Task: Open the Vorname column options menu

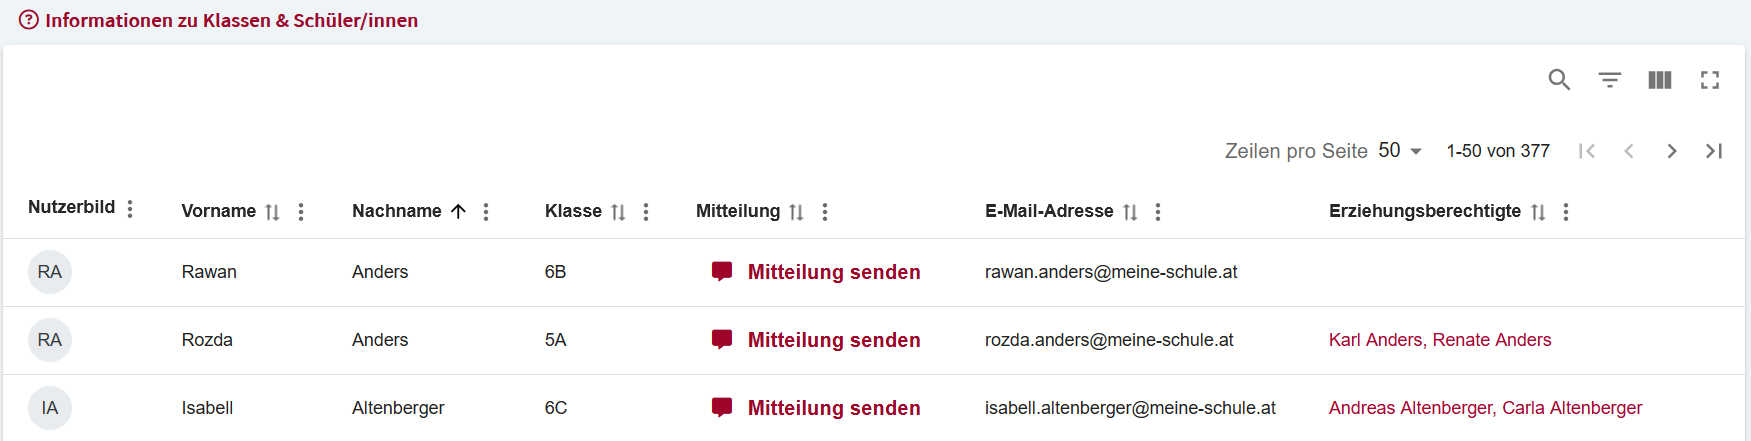Action: click(301, 212)
